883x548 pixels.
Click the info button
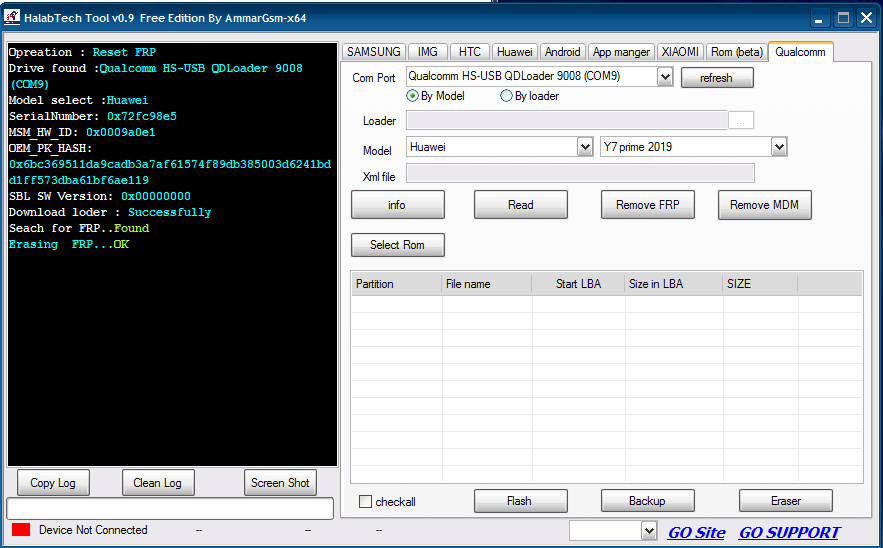pos(397,204)
